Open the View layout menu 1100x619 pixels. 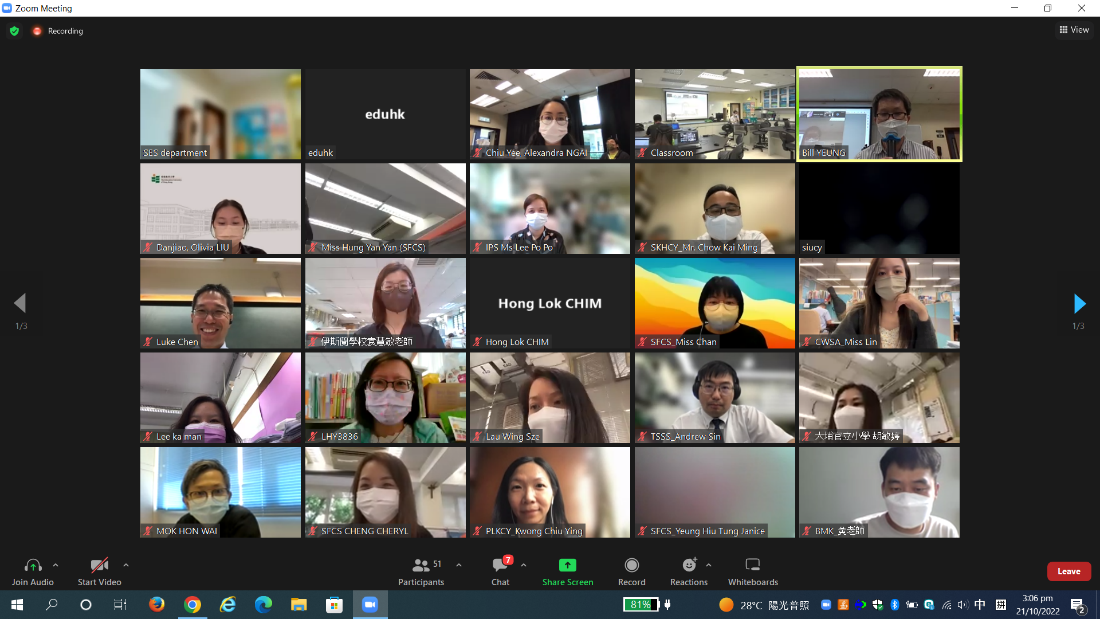click(x=1074, y=30)
